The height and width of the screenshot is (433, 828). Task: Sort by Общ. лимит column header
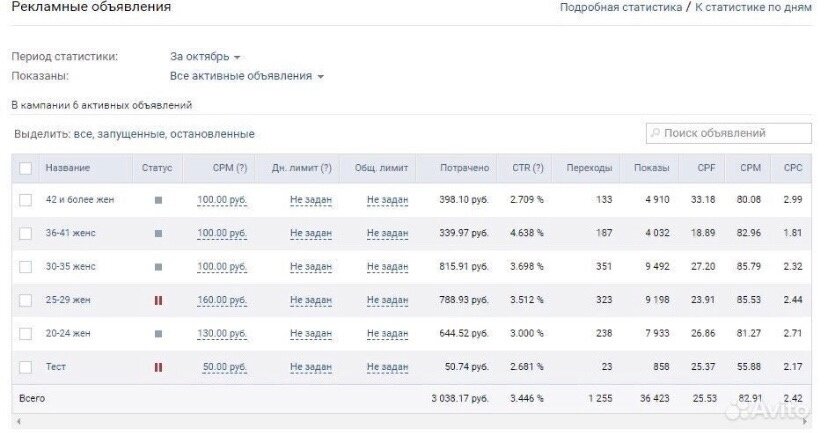pyautogui.click(x=381, y=168)
